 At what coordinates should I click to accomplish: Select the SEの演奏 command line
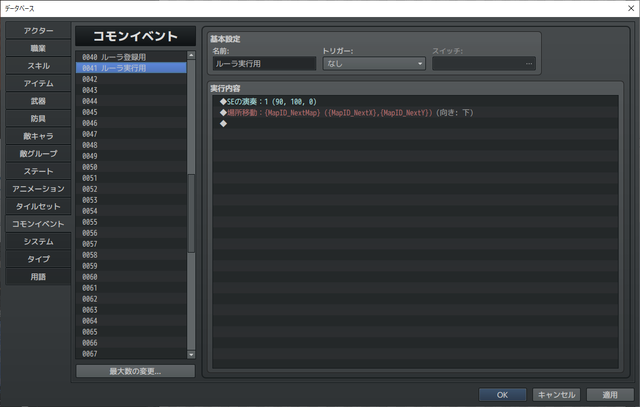tap(416, 102)
